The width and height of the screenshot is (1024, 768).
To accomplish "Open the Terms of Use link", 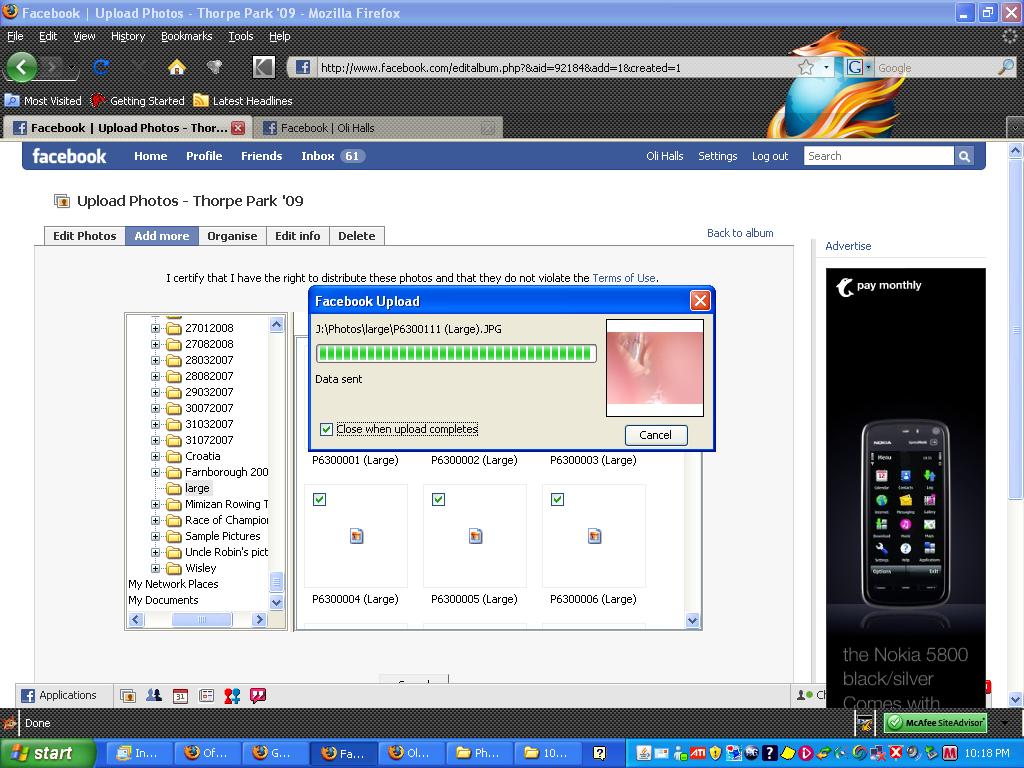I will pyautogui.click(x=624, y=278).
